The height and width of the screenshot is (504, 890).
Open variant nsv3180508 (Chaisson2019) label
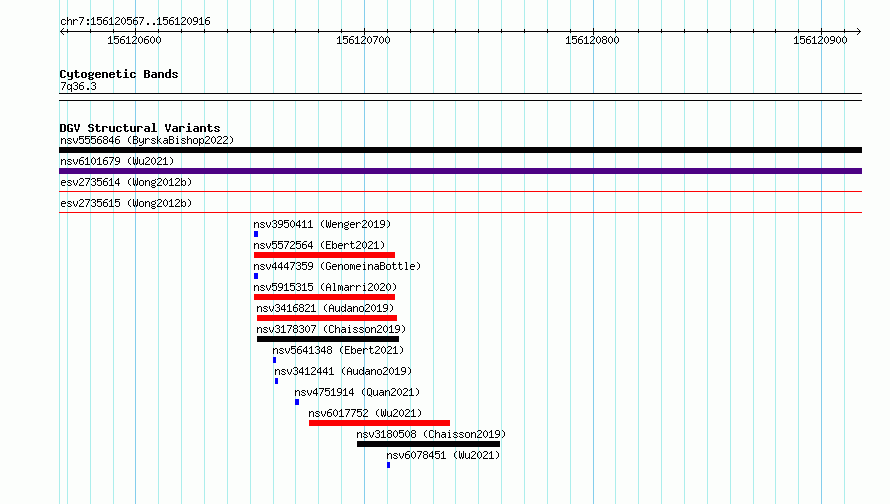(x=431, y=434)
